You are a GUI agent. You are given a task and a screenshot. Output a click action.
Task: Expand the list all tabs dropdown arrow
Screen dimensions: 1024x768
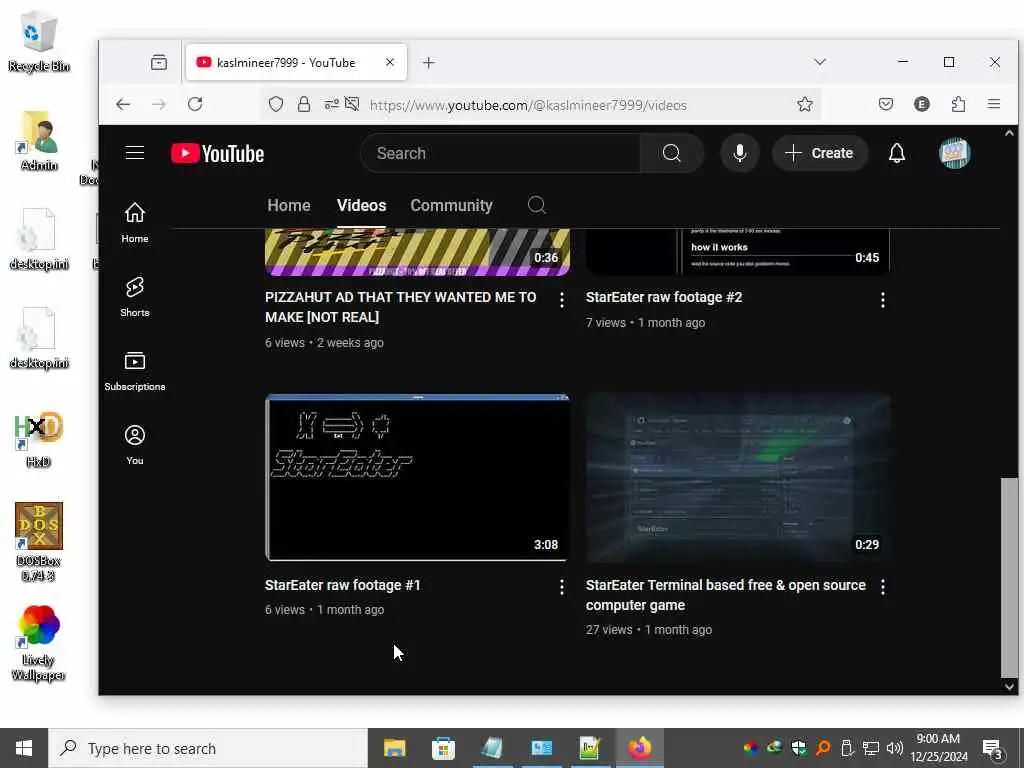coord(820,62)
